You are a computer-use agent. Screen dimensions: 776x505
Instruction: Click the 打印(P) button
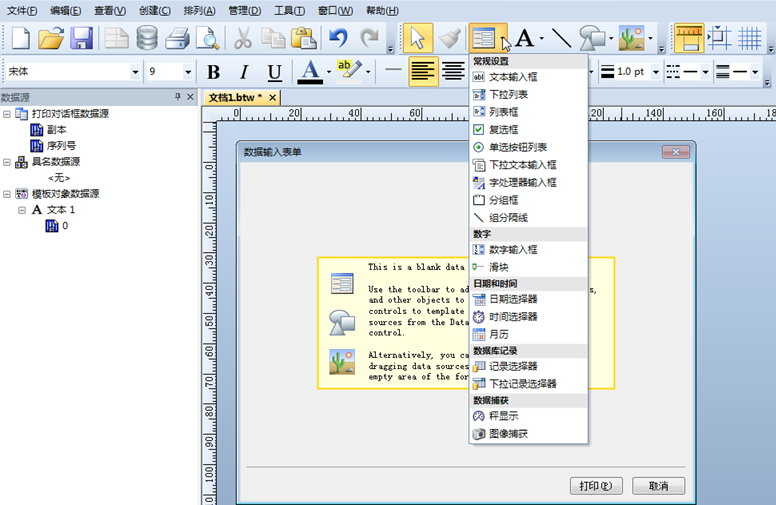click(595, 486)
